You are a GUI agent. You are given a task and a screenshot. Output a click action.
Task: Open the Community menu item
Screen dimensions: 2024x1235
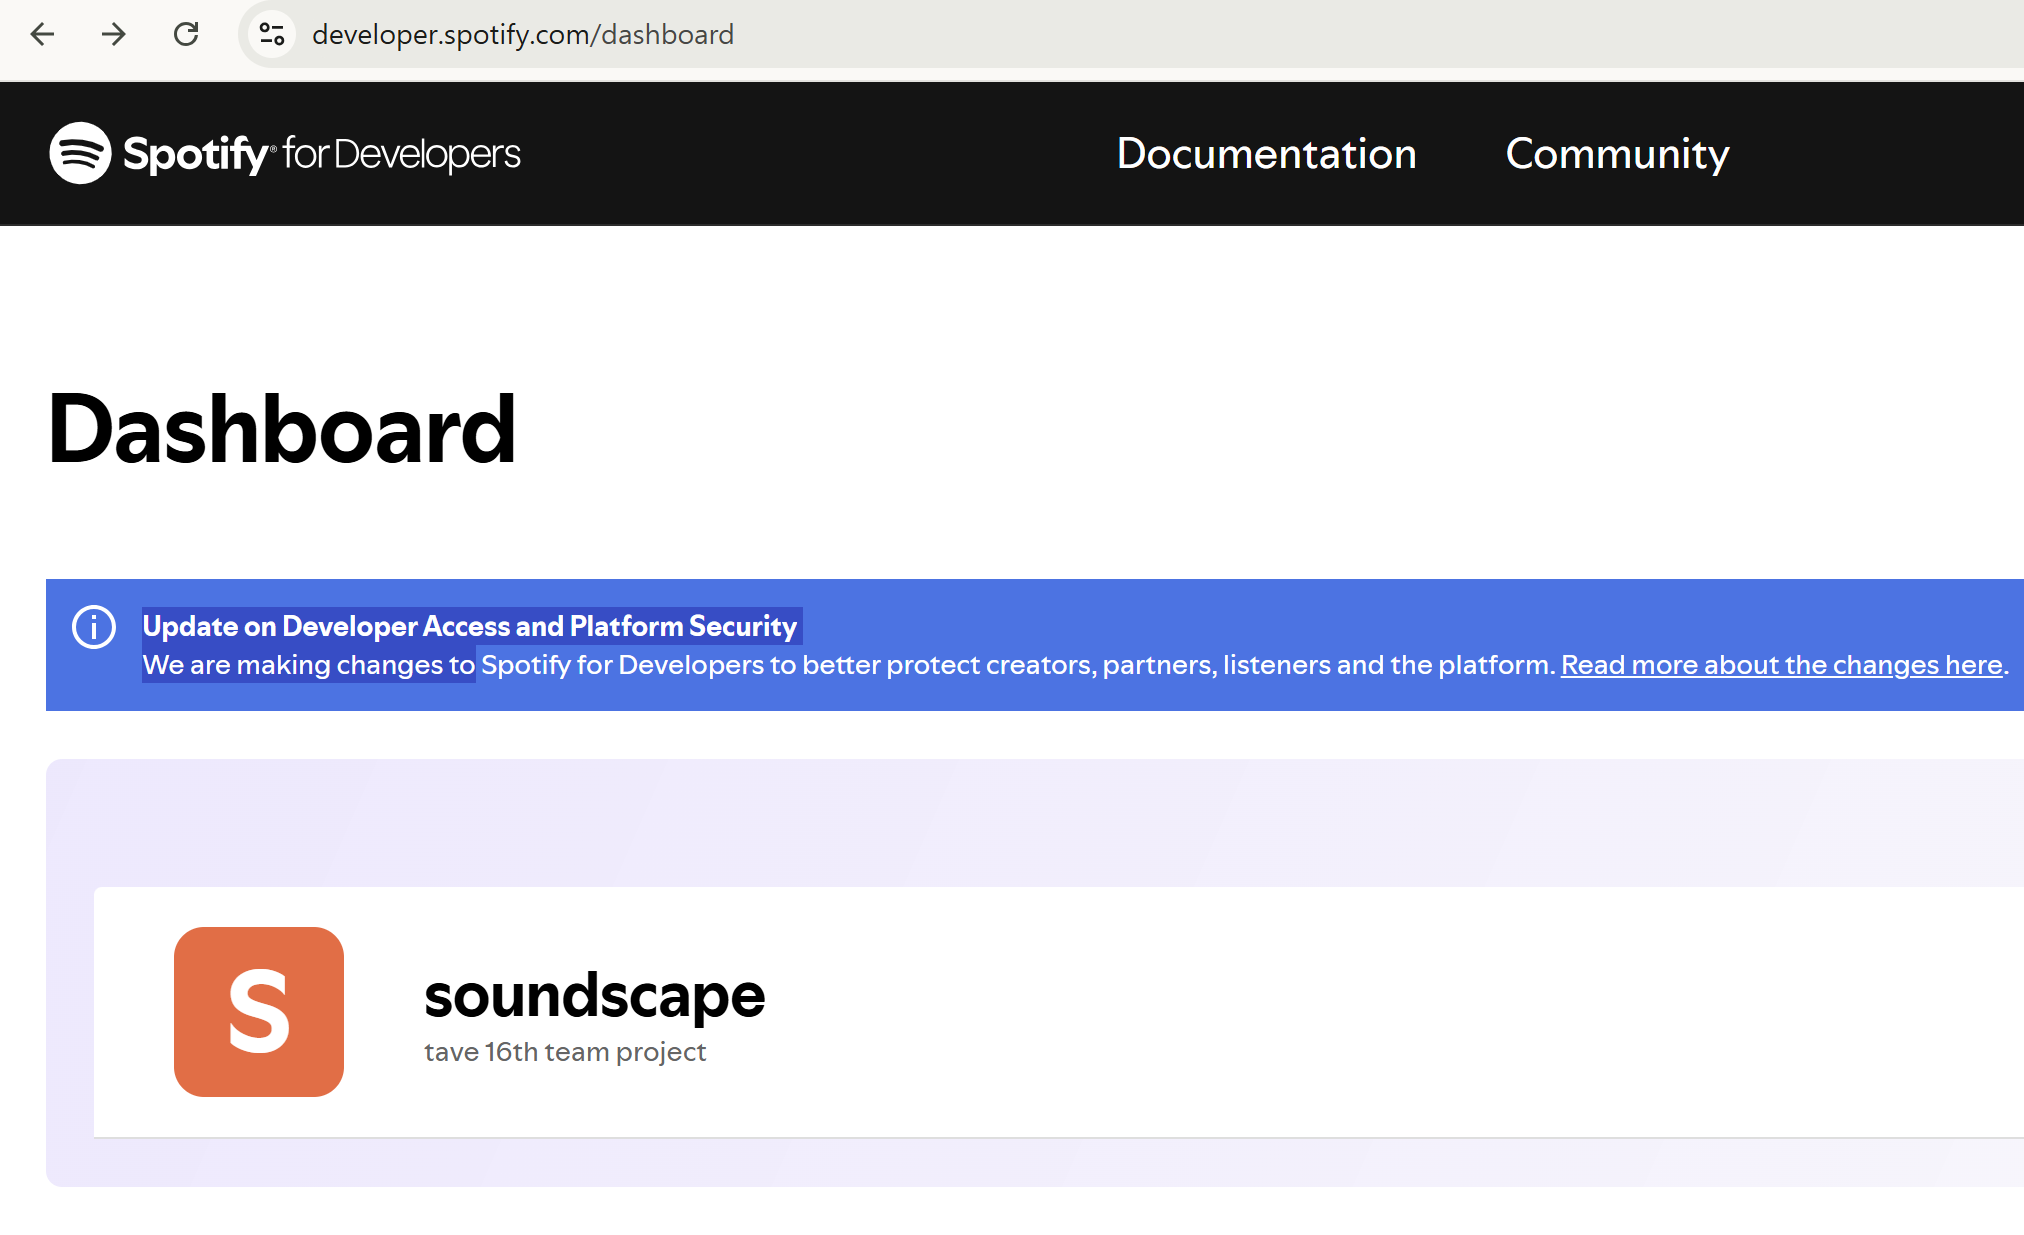pyautogui.click(x=1617, y=154)
